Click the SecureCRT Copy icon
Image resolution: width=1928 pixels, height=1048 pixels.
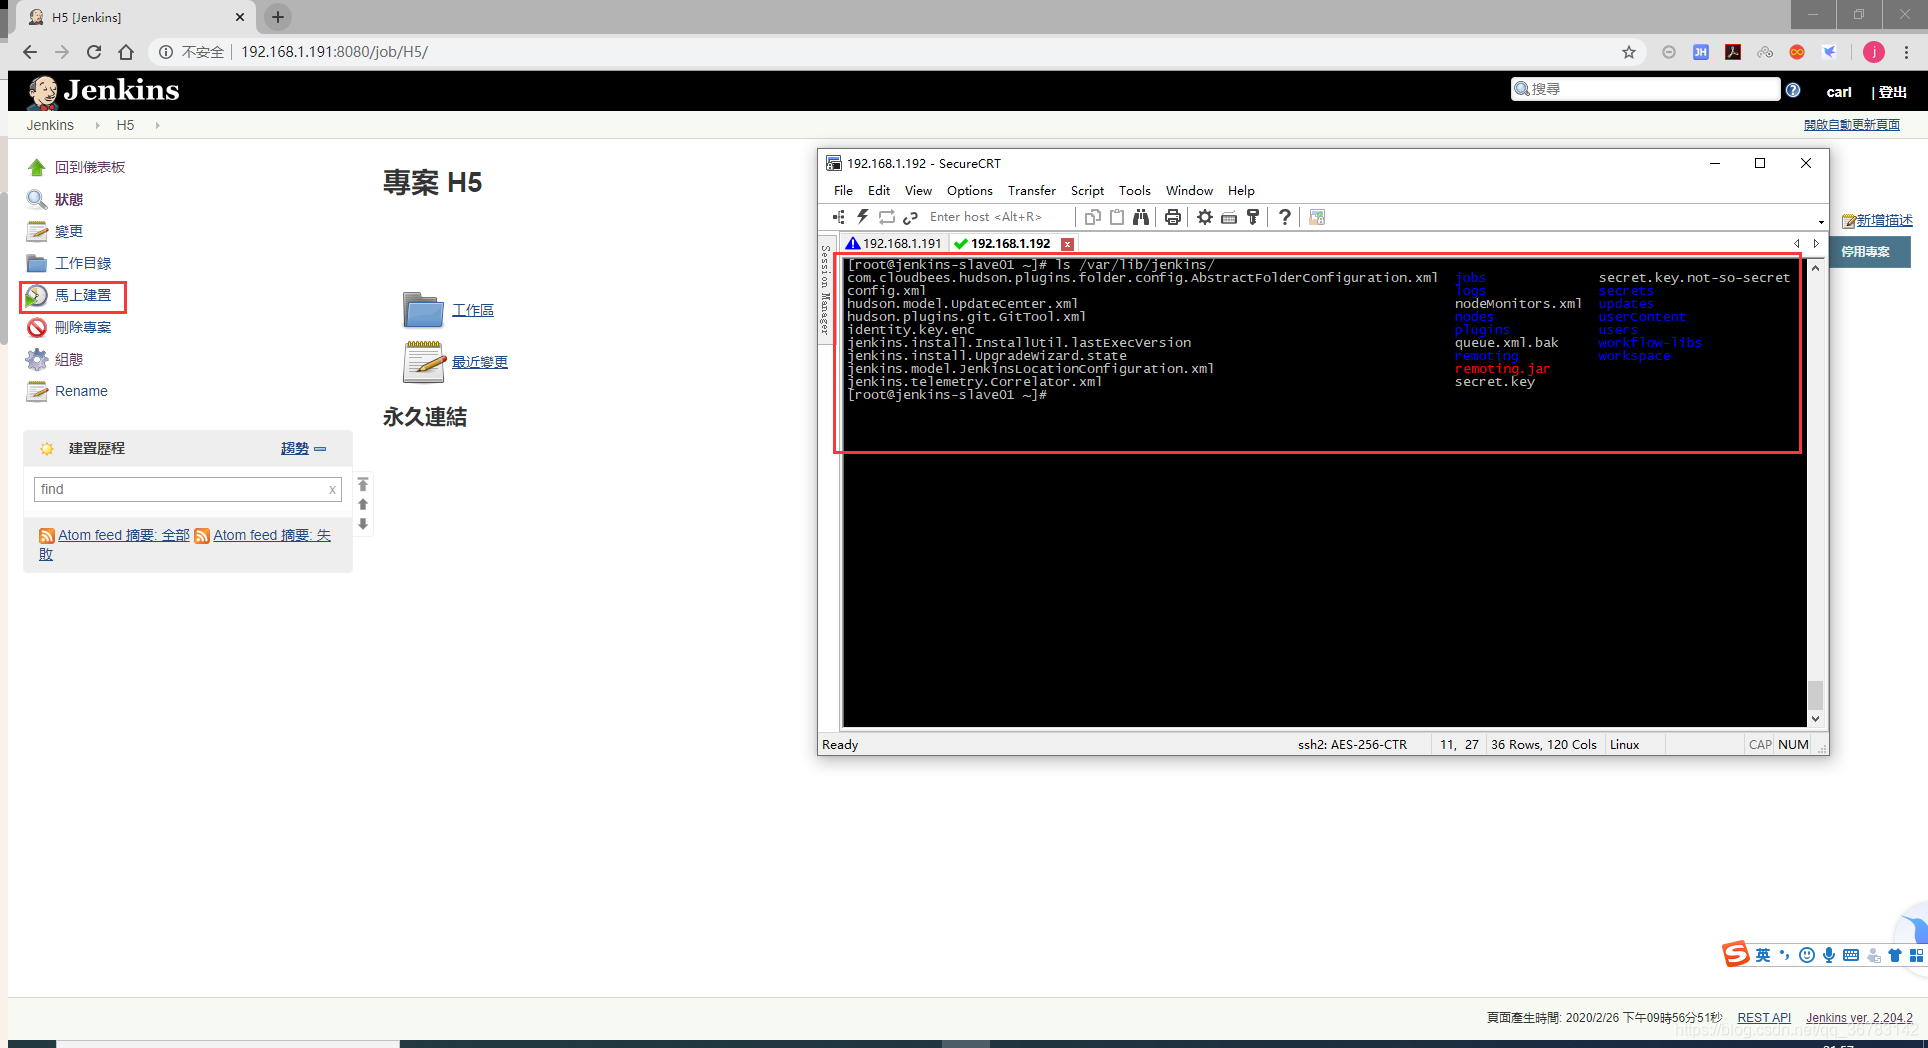click(1093, 217)
